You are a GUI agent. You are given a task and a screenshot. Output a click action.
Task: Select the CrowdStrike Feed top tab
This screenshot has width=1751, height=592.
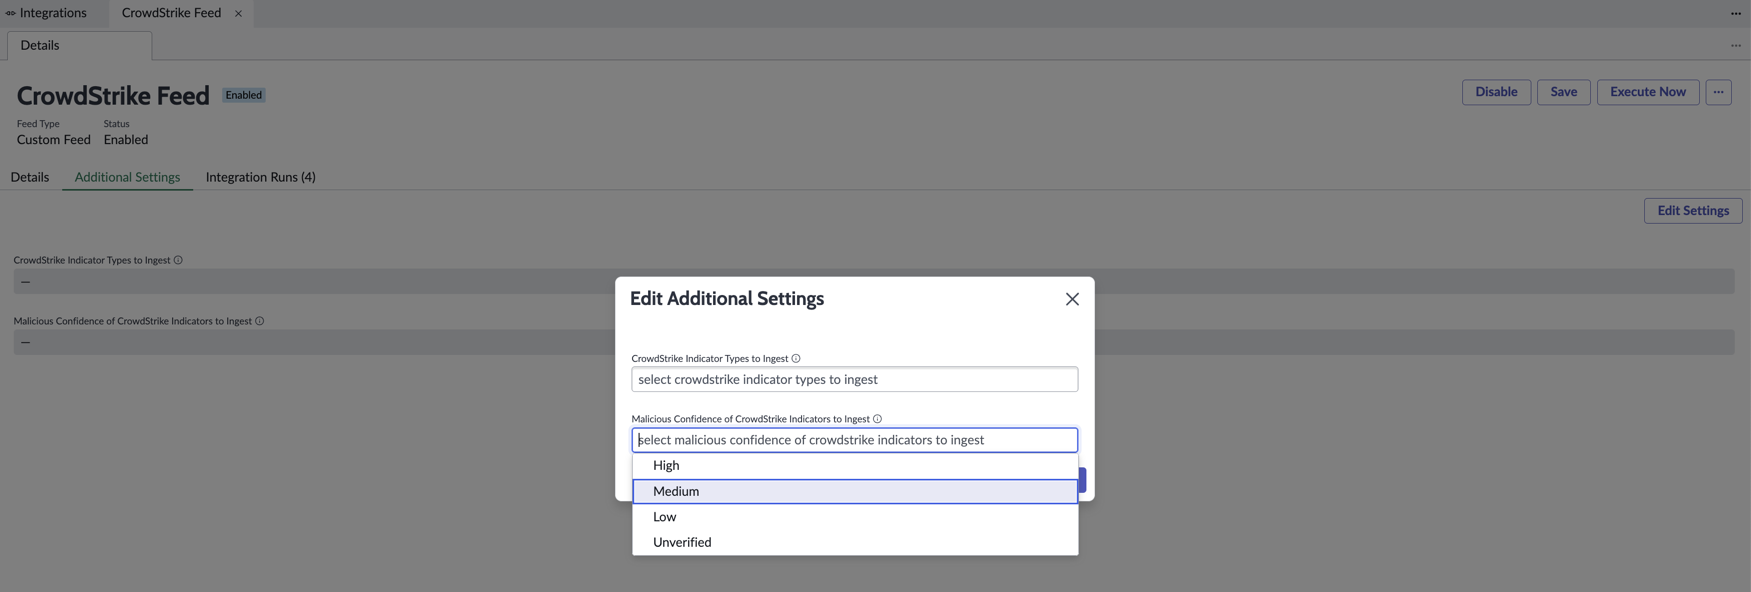[171, 13]
